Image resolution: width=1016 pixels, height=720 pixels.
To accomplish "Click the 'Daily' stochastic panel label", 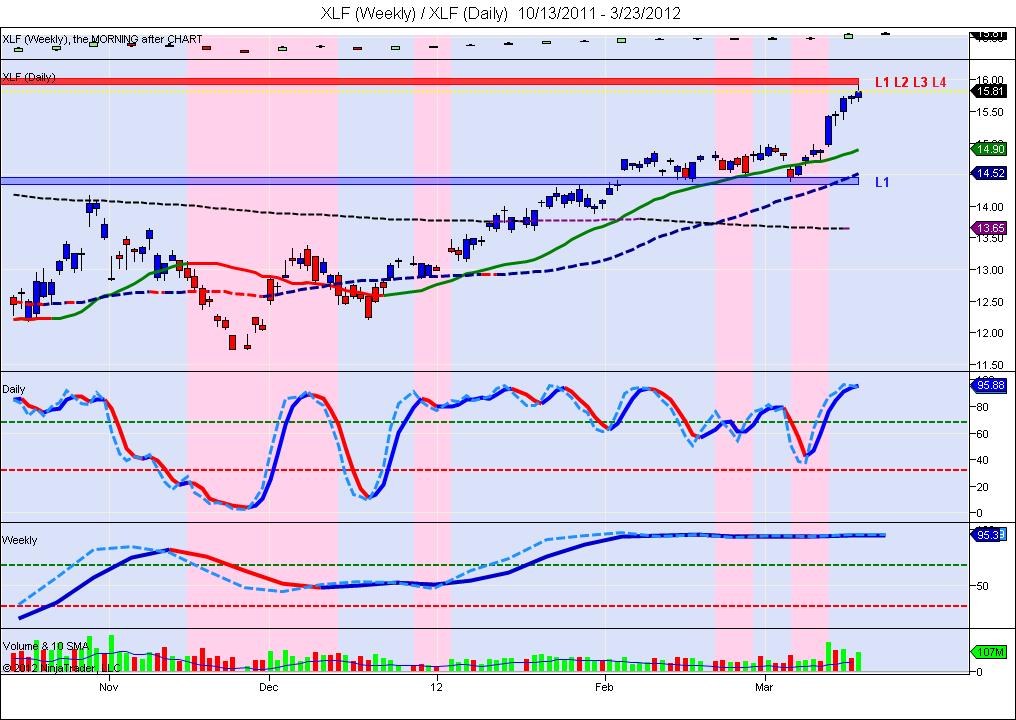I will point(14,389).
